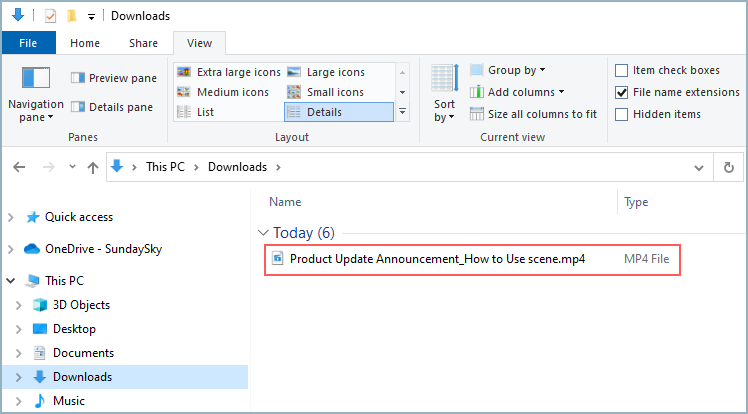Image resolution: width=748 pixels, height=414 pixels.
Task: Select the Product Update Announcement mp4 file
Action: tap(436, 259)
